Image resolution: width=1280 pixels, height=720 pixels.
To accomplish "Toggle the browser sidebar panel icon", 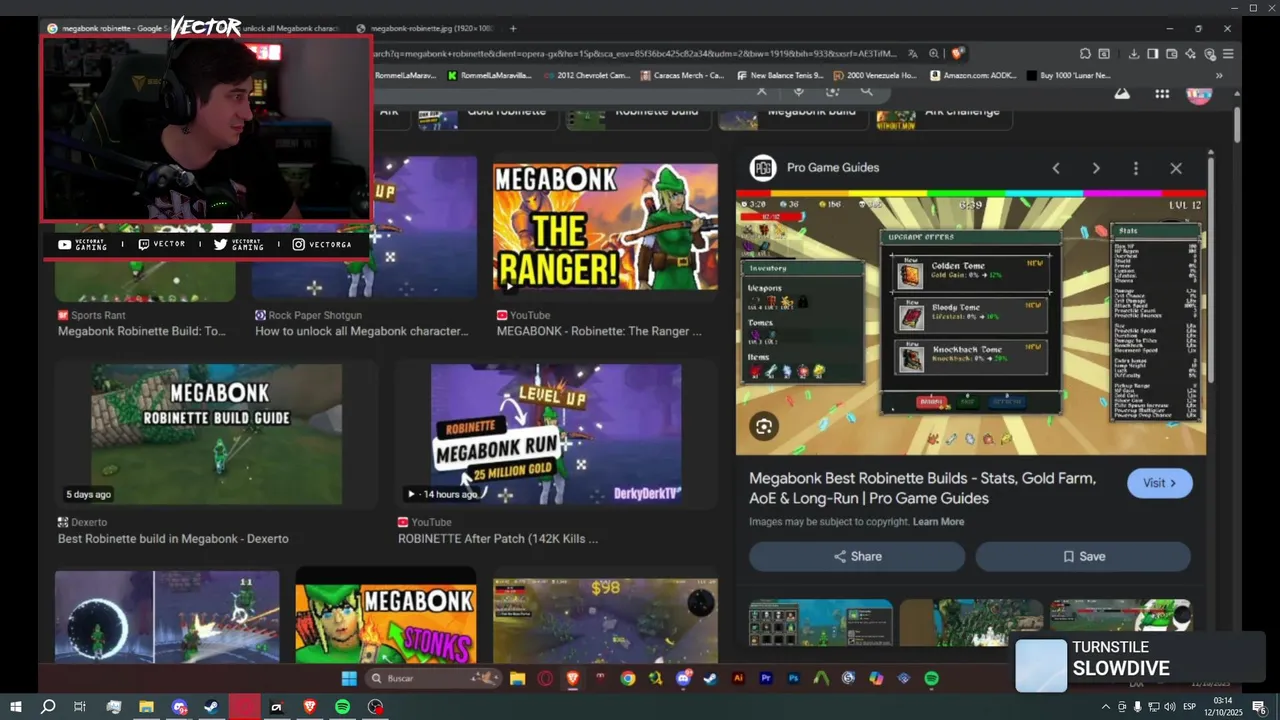I will point(1153,54).
